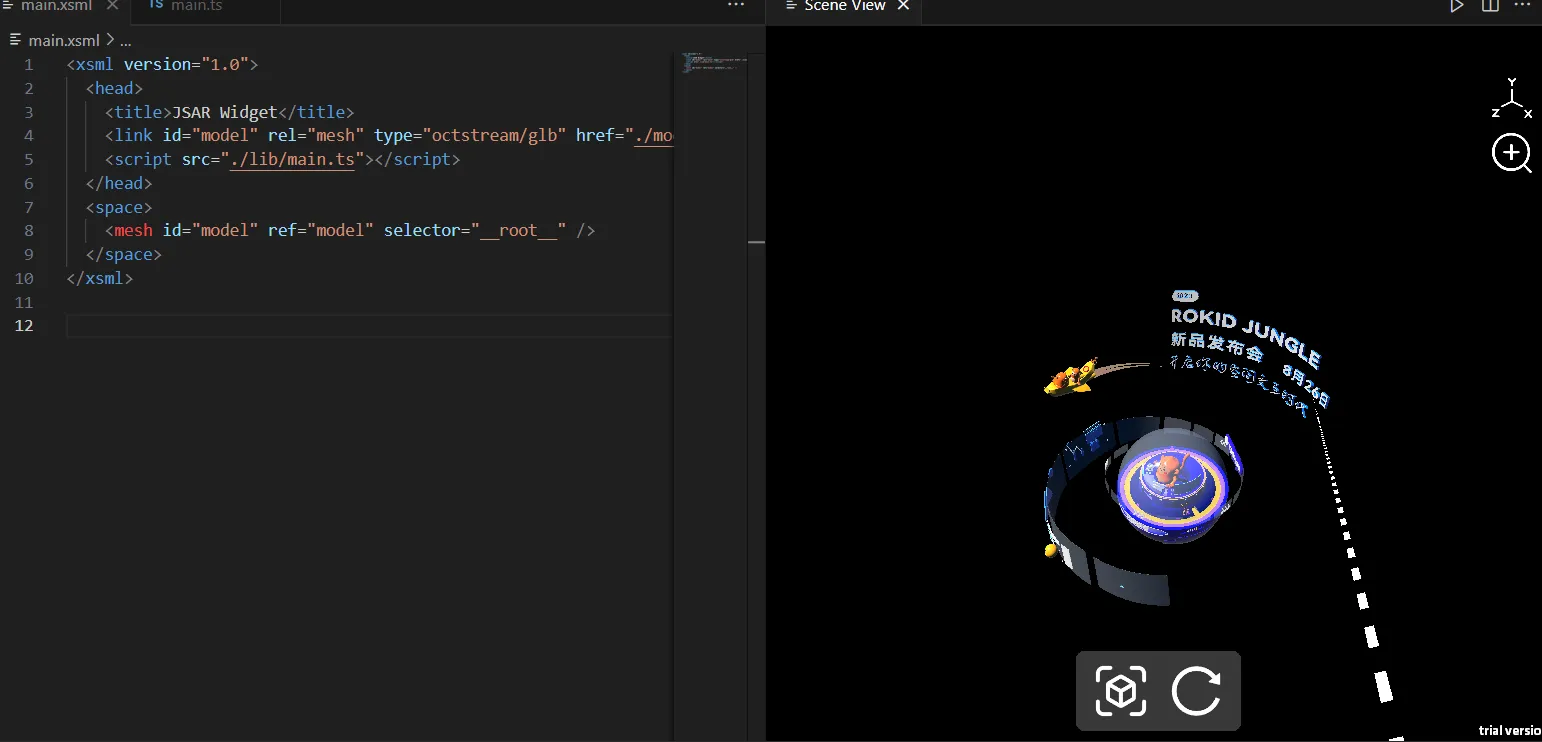The image size is (1542, 742).
Task: Click the ref="model" attribute on line 8
Action: (321, 231)
